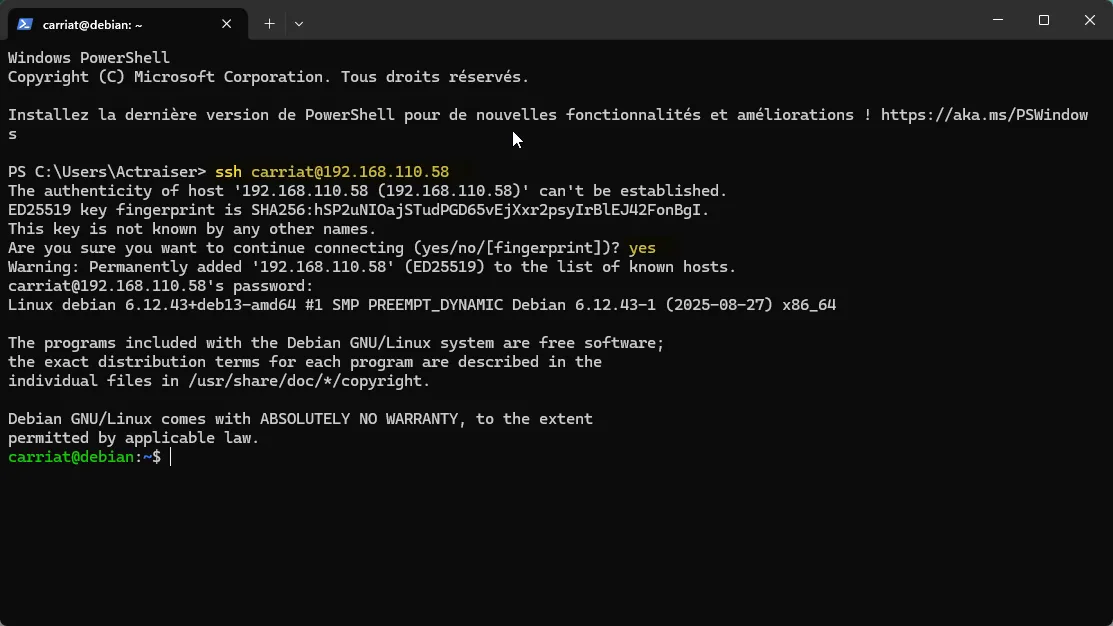Maximize the terminal window
The width and height of the screenshot is (1113, 626).
pos(1044,20)
